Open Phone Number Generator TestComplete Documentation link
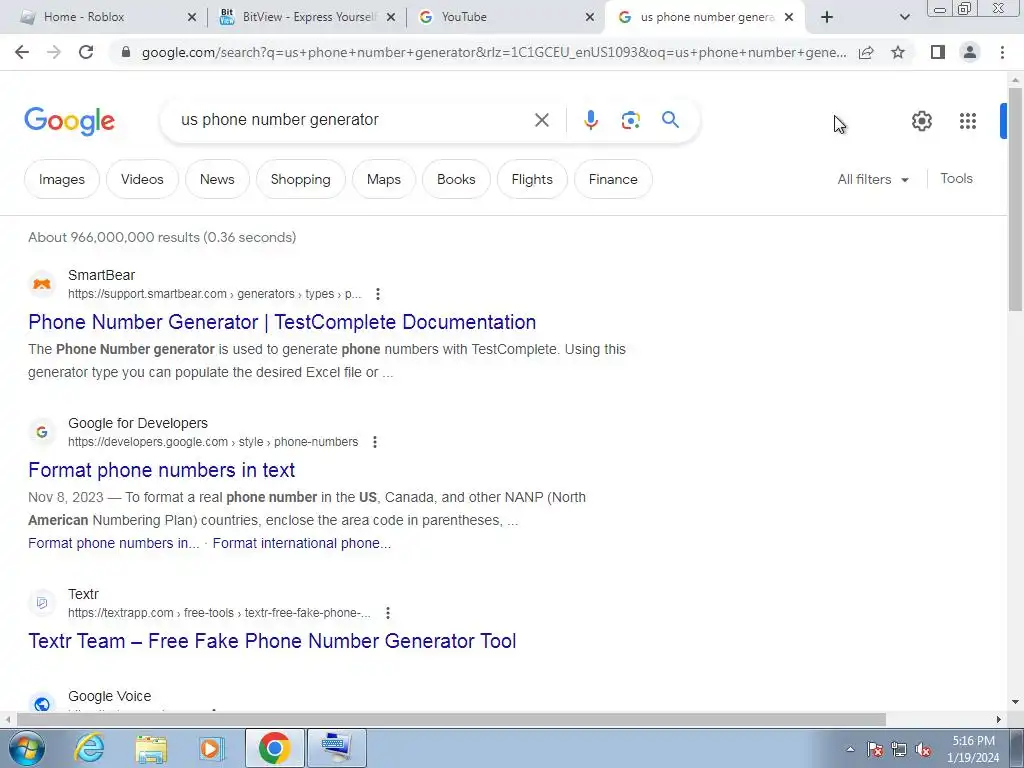 click(x=282, y=322)
